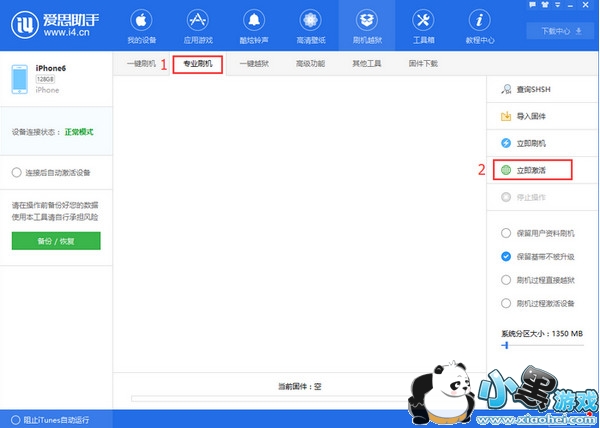Switch to the 一键越狱 tab
600x428 pixels.
(254, 63)
